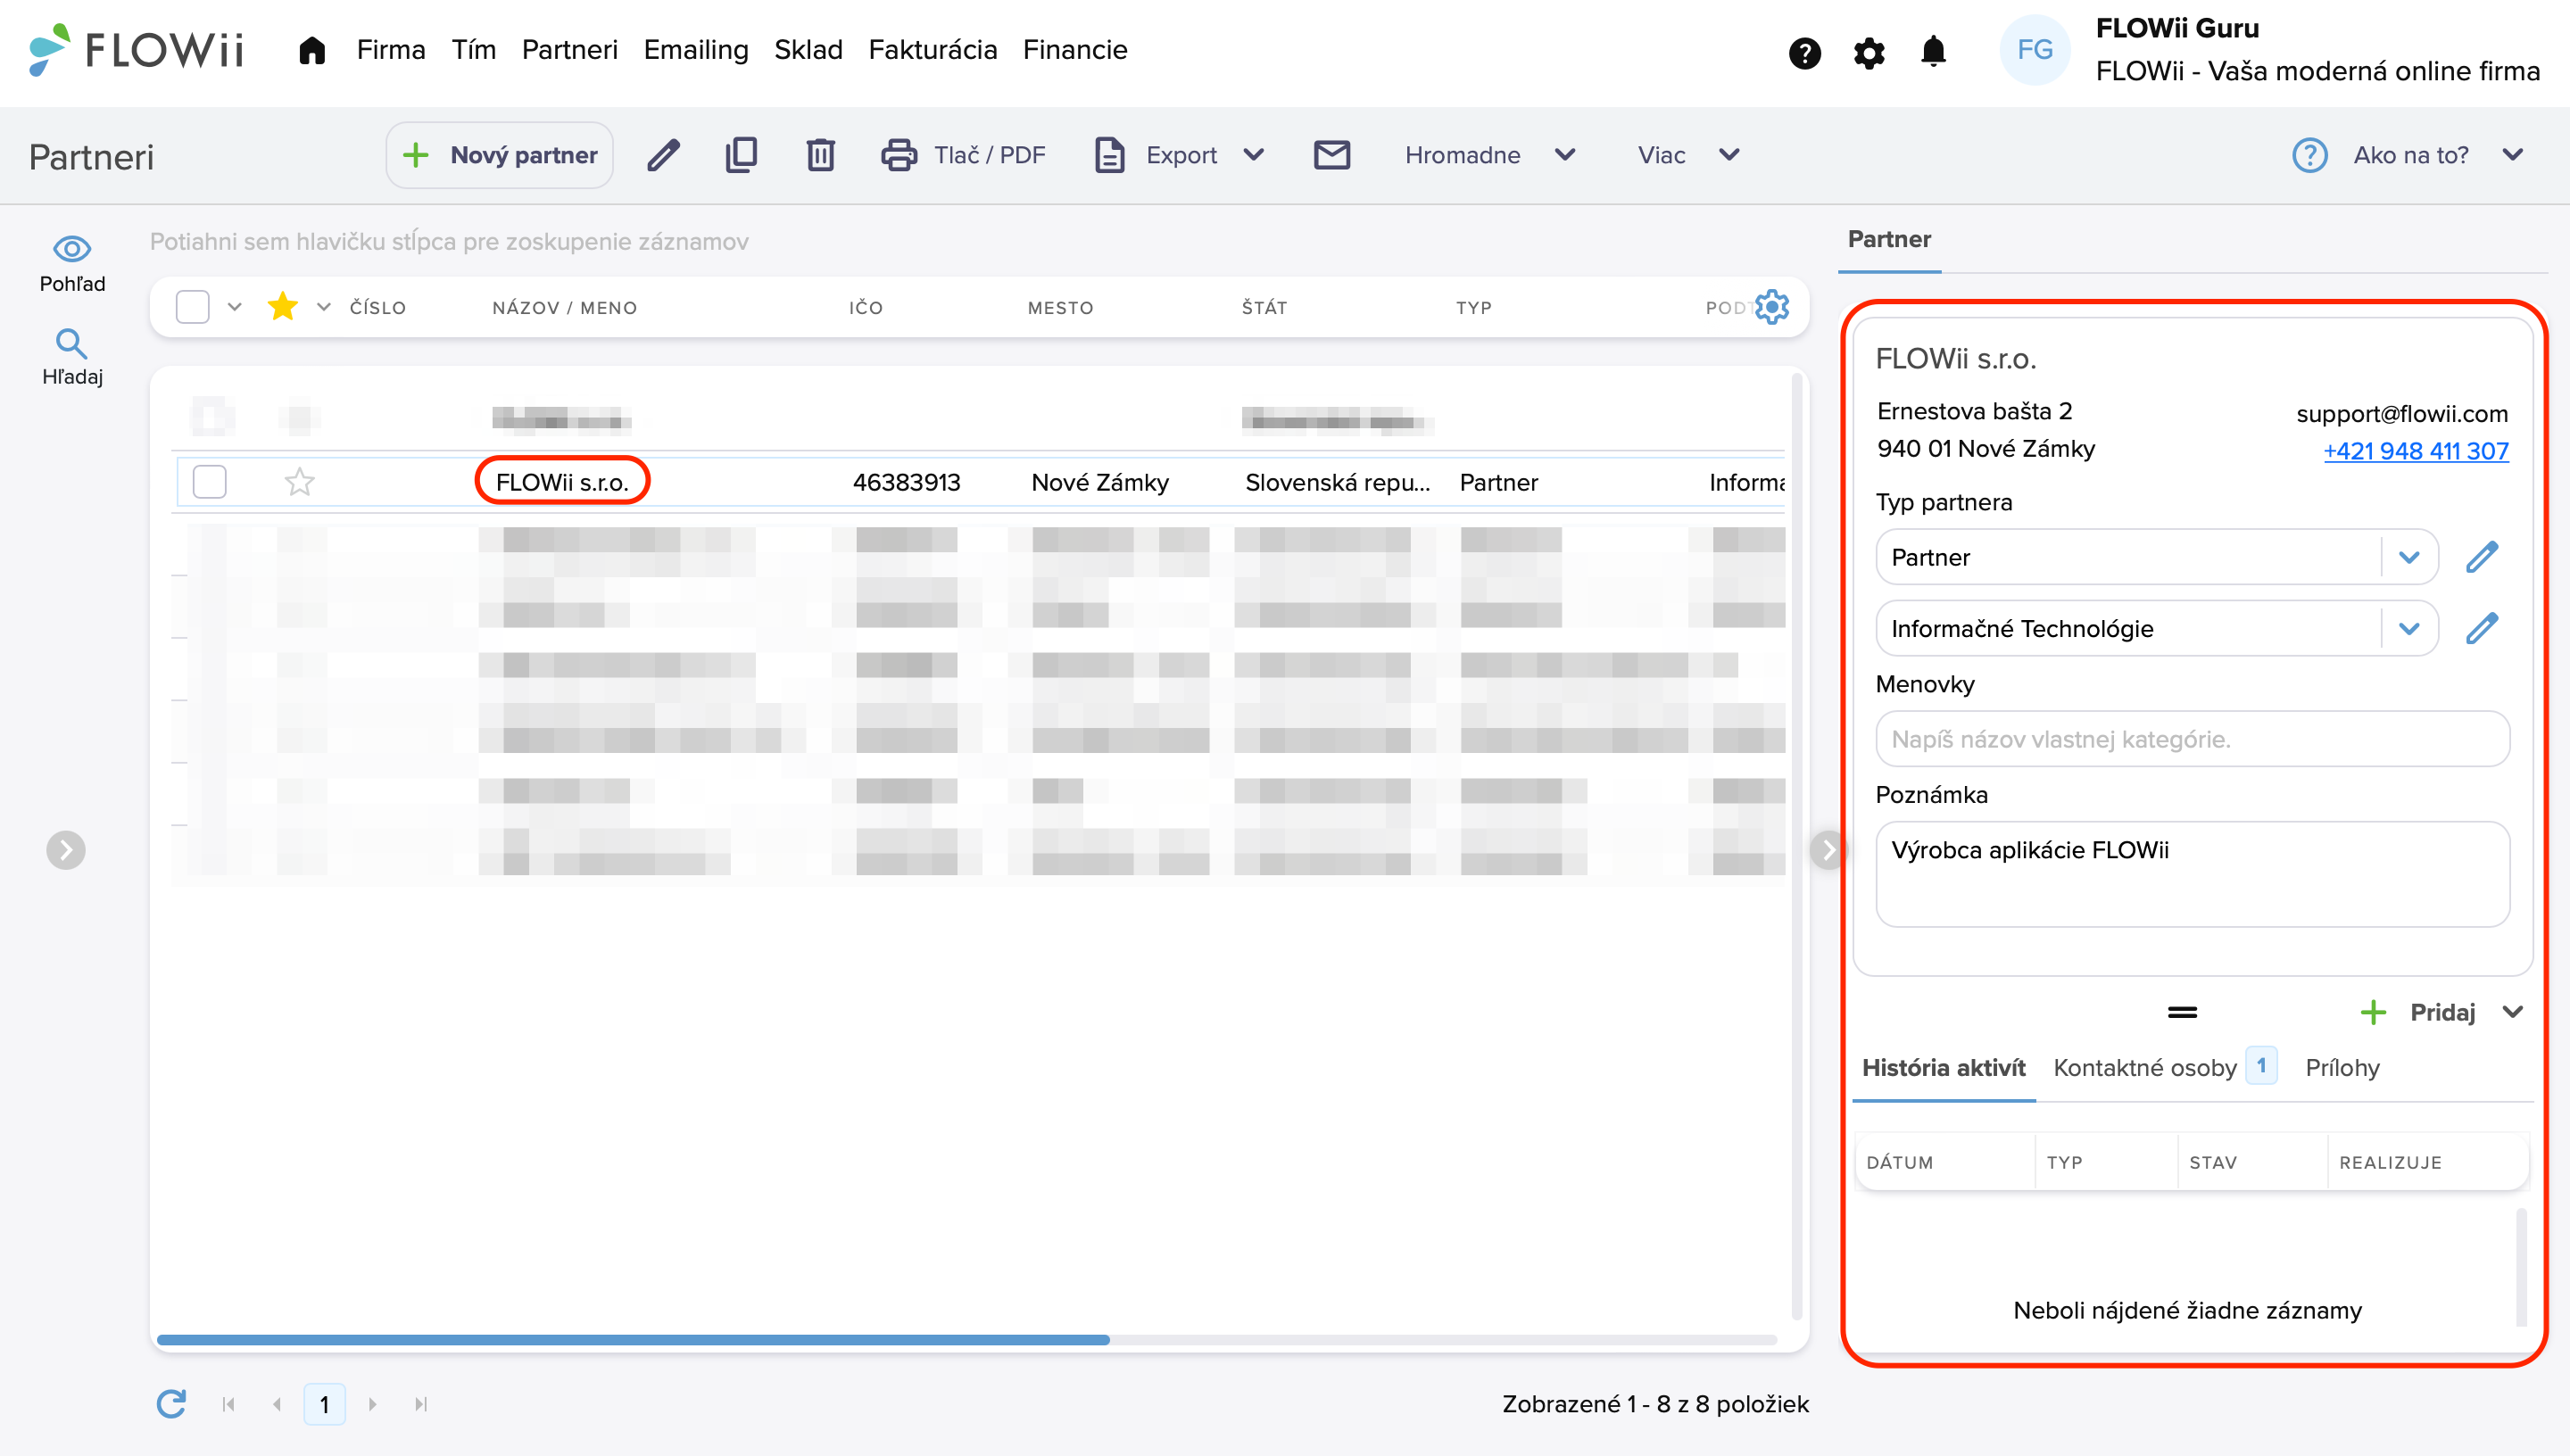Click the delete trash icon

tap(821, 155)
